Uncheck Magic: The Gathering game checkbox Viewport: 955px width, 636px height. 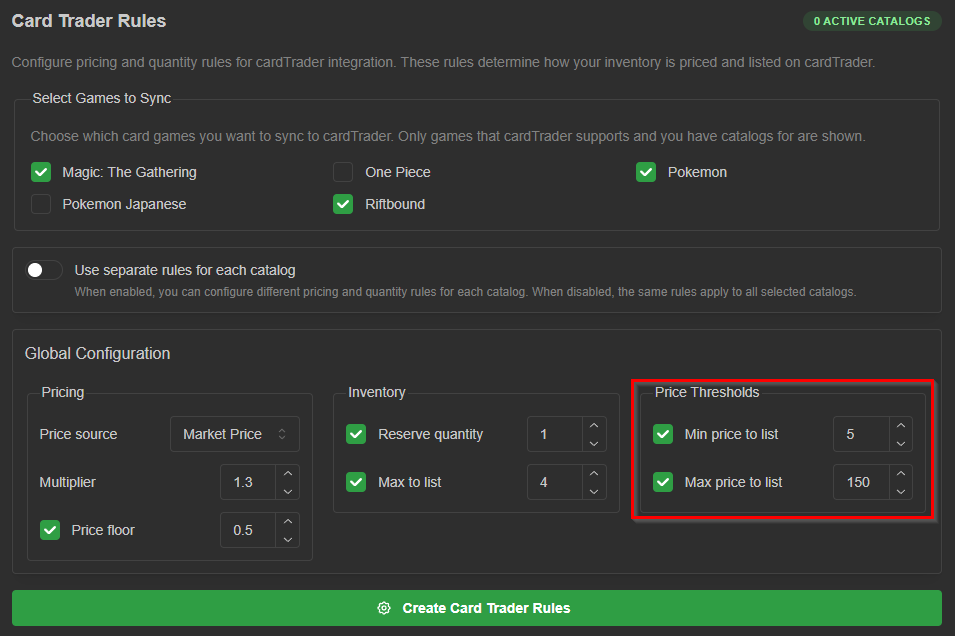41,172
